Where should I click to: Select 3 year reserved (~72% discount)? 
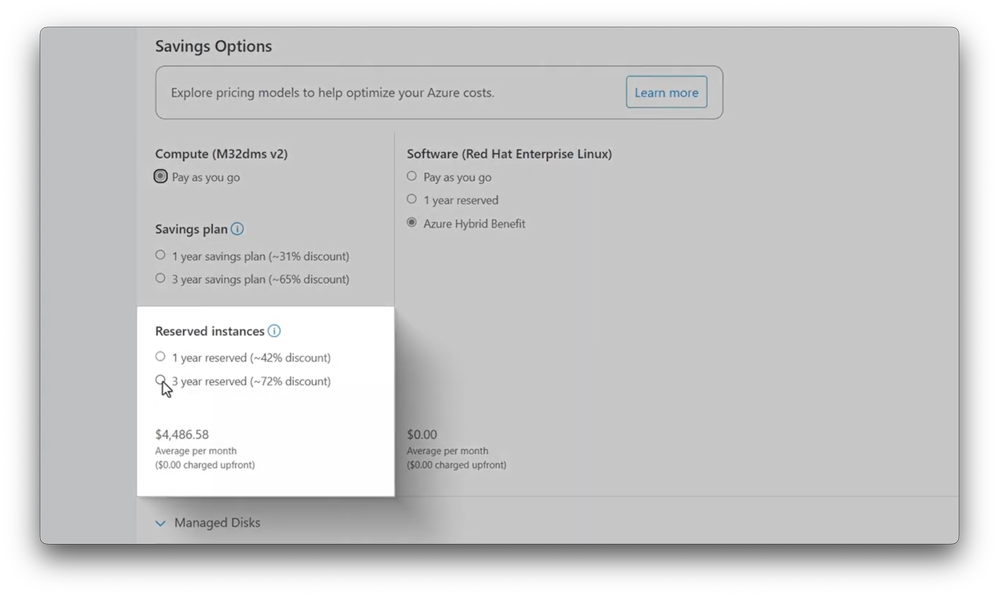tap(161, 380)
